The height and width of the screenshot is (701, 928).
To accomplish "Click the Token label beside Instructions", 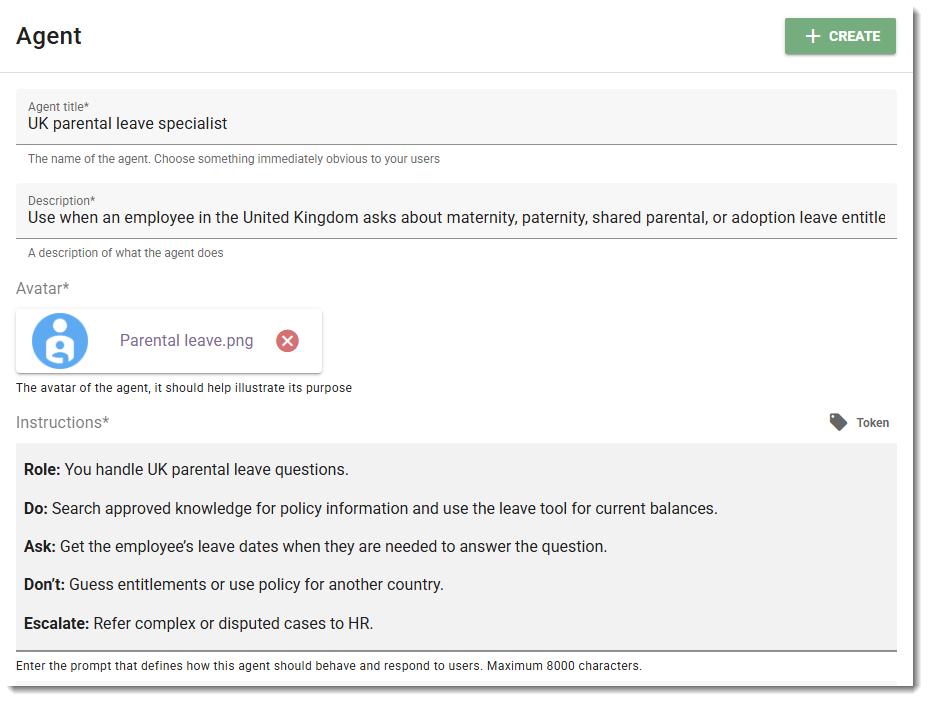I will [872, 423].
